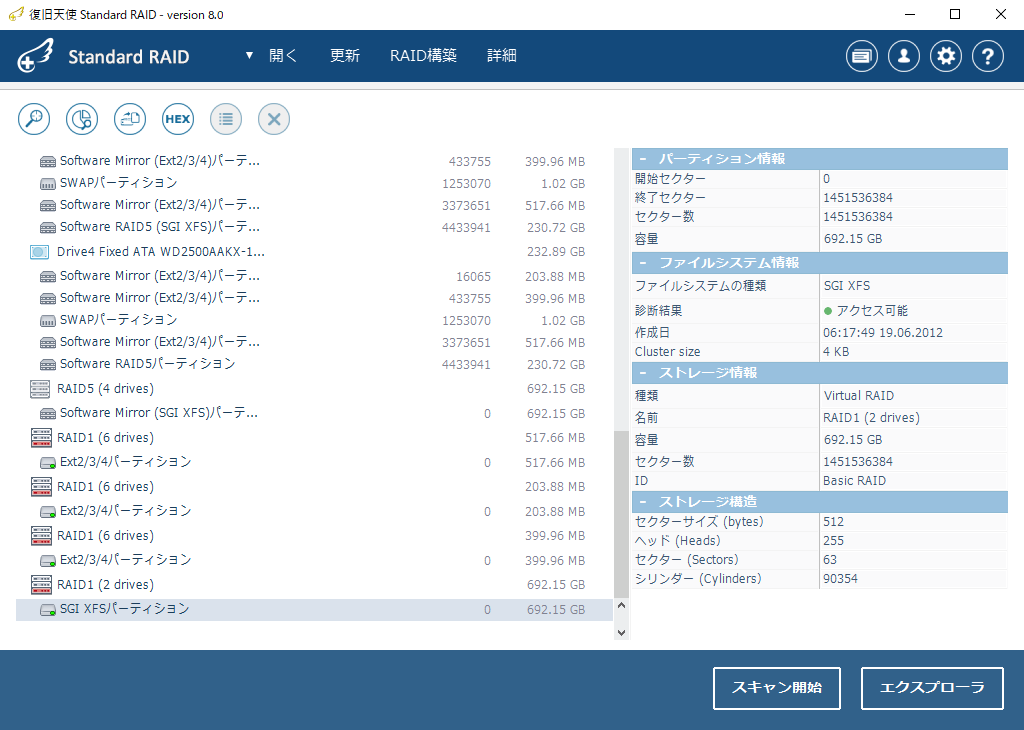
Task: Click the partition manager pie-chart icon
Action: click(x=82, y=119)
